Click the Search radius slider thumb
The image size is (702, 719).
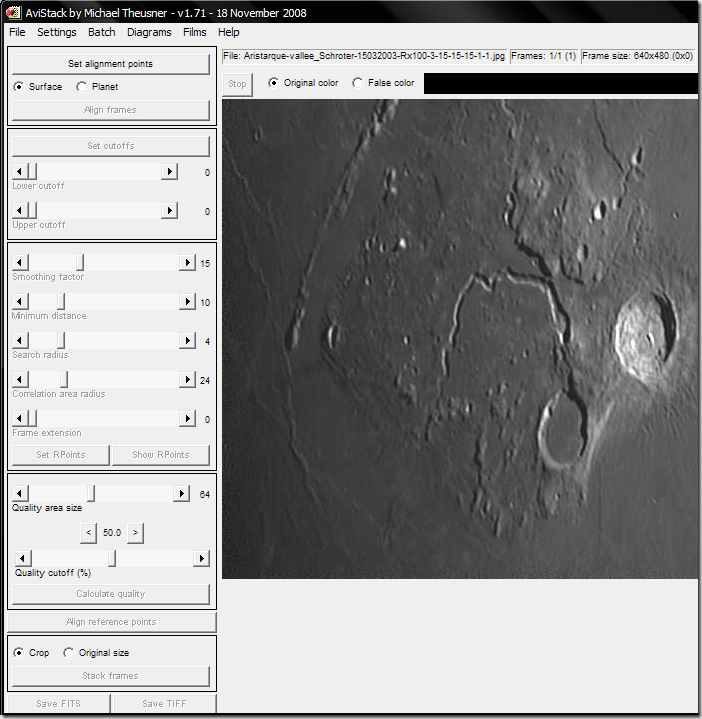pyautogui.click(x=61, y=341)
